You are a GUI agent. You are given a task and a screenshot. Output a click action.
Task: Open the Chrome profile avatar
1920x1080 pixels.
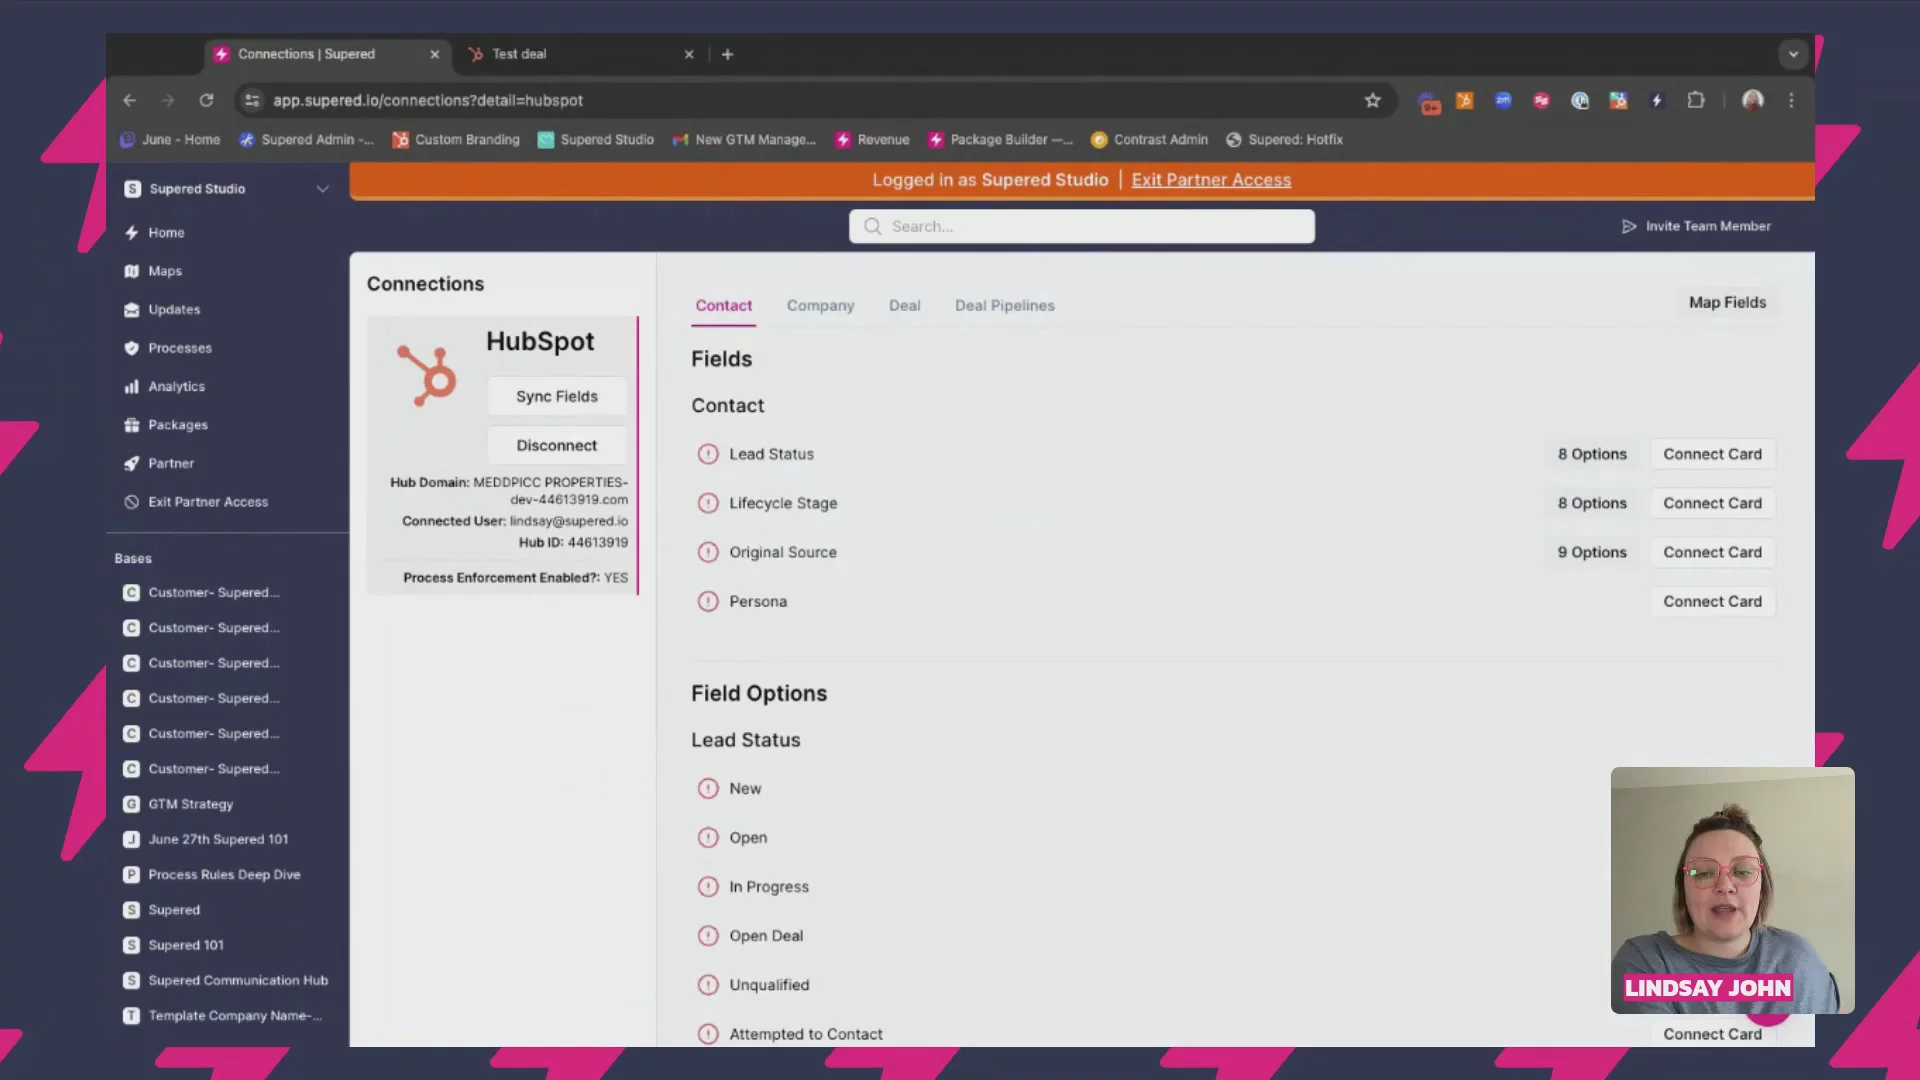[x=1752, y=100]
